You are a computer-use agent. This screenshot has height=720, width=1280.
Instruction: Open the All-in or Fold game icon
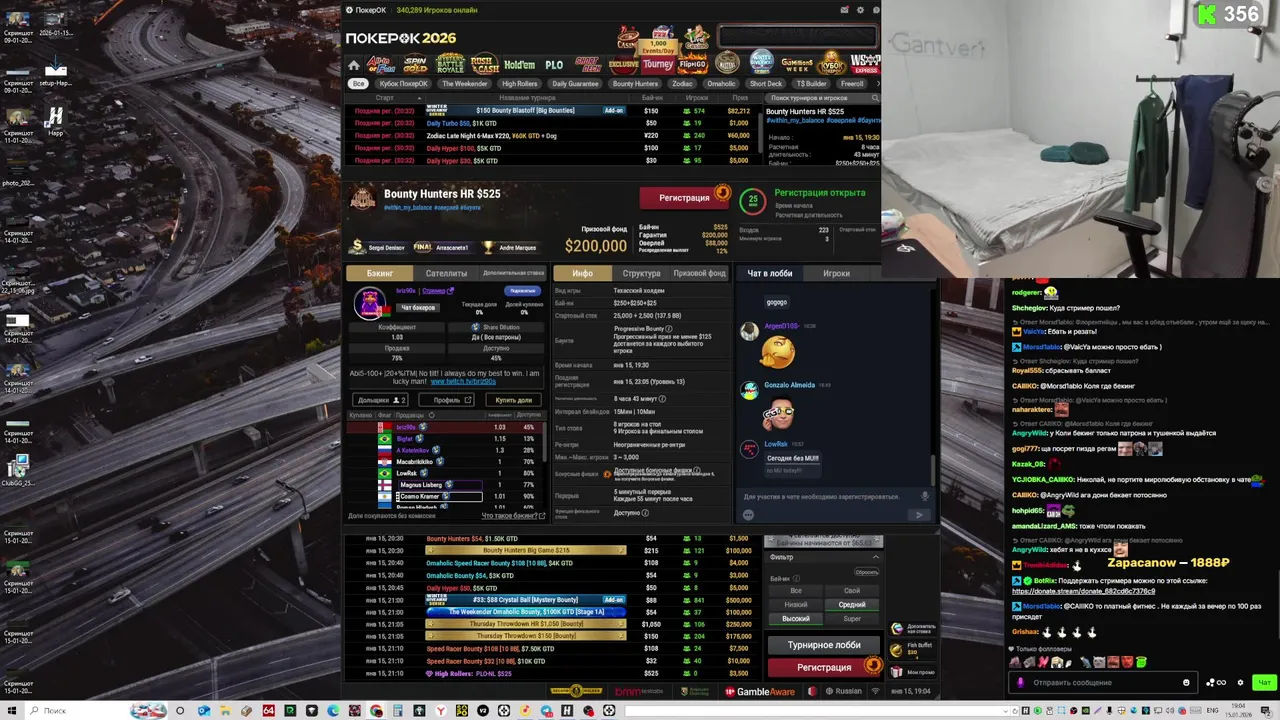tap(381, 64)
